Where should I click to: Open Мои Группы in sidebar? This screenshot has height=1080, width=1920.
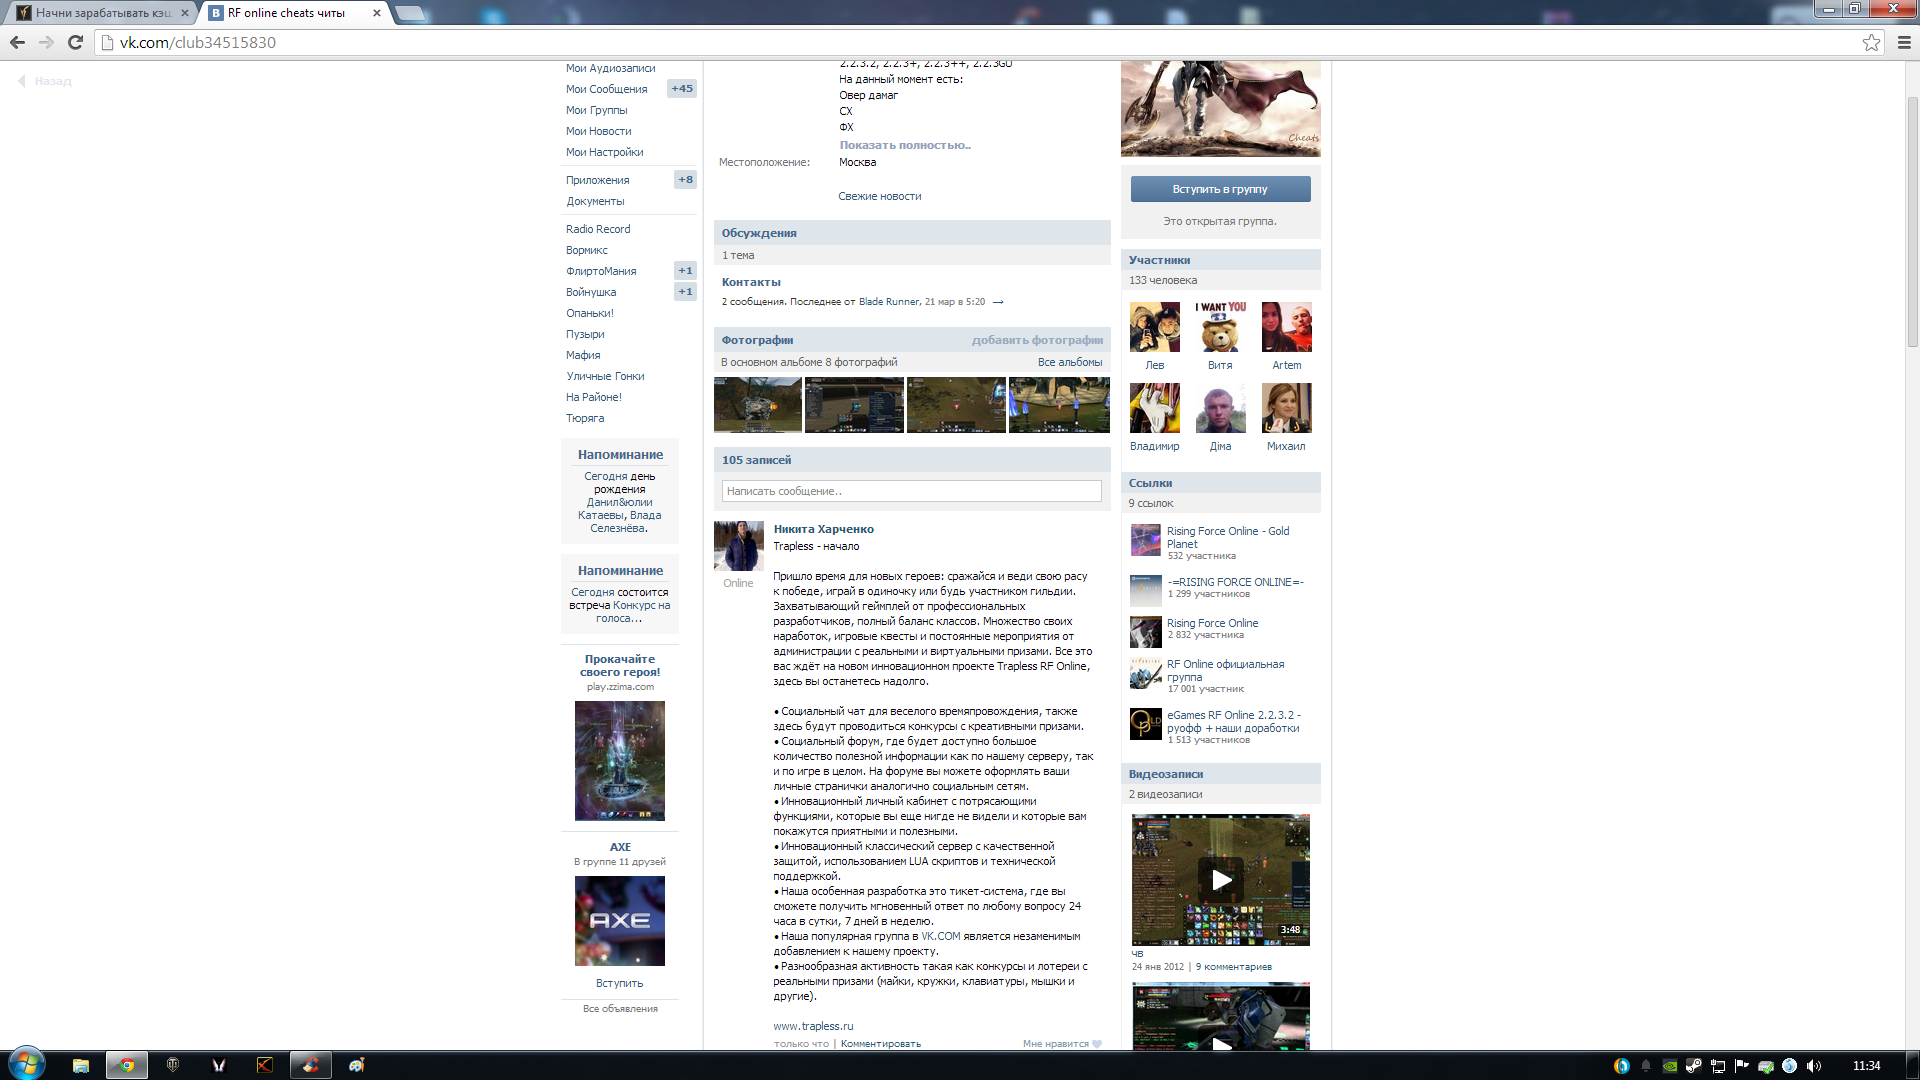pyautogui.click(x=596, y=110)
